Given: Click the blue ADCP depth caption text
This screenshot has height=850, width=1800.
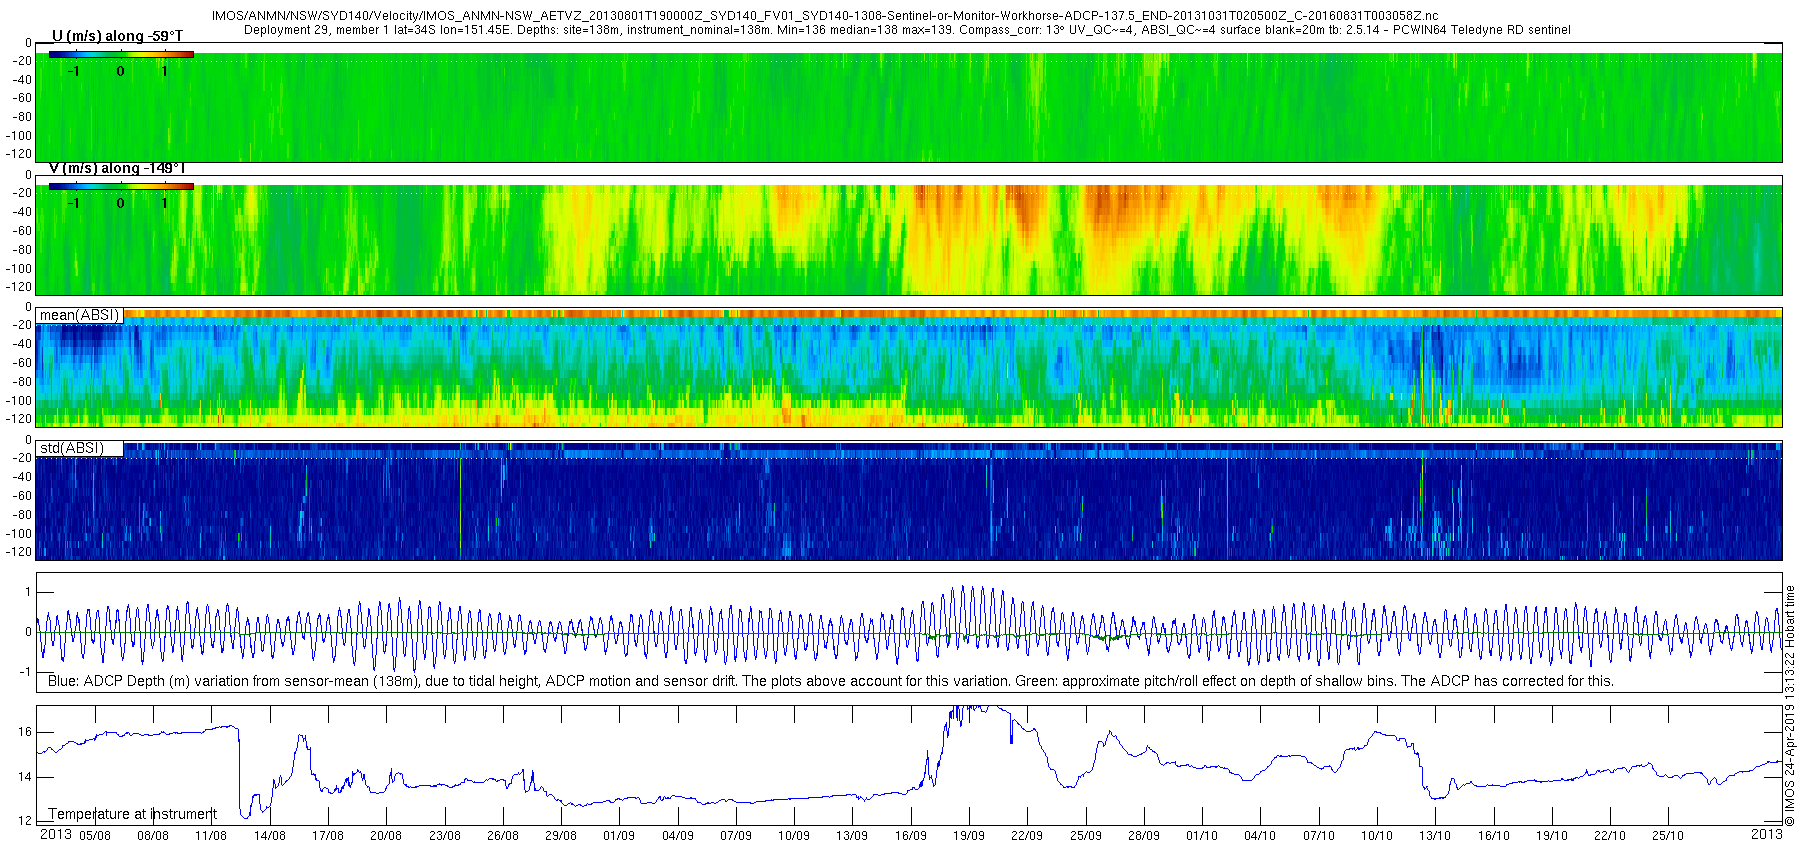Looking at the screenshot, I should point(830,681).
